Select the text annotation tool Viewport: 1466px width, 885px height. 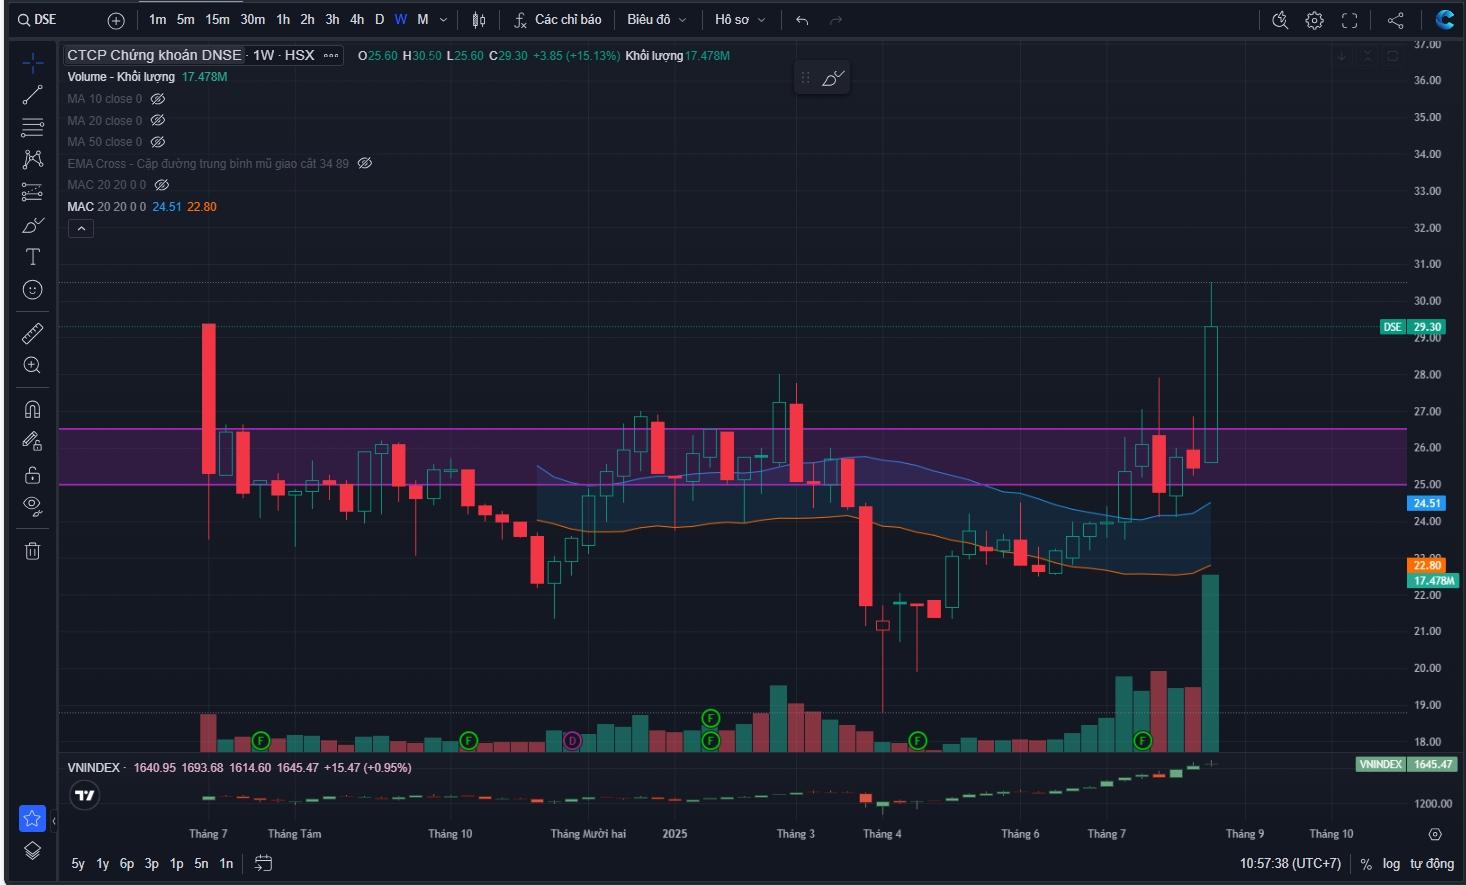coord(32,257)
